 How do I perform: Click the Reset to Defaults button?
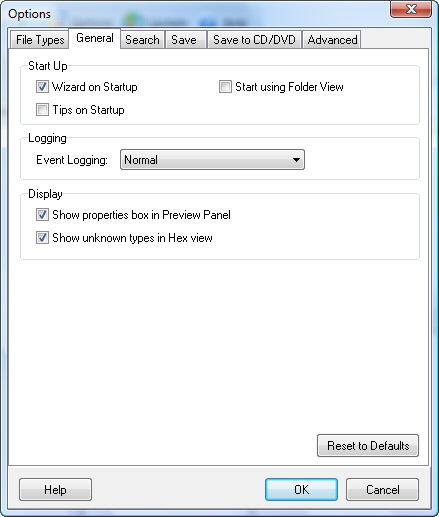point(368,446)
